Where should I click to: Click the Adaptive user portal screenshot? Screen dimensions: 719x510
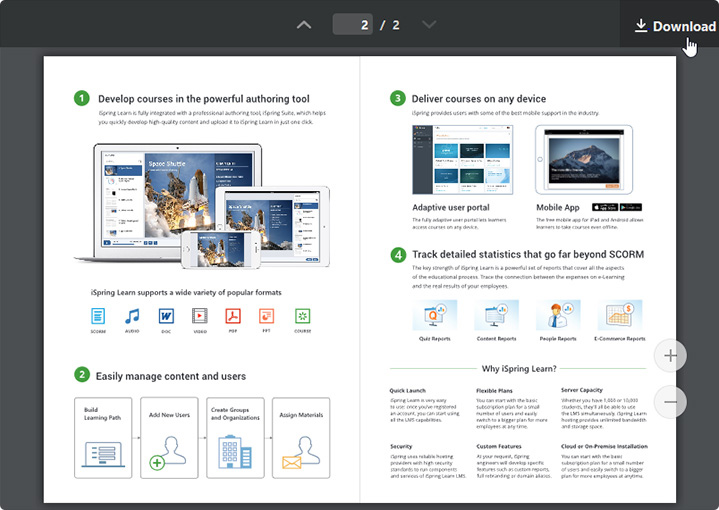(462, 160)
